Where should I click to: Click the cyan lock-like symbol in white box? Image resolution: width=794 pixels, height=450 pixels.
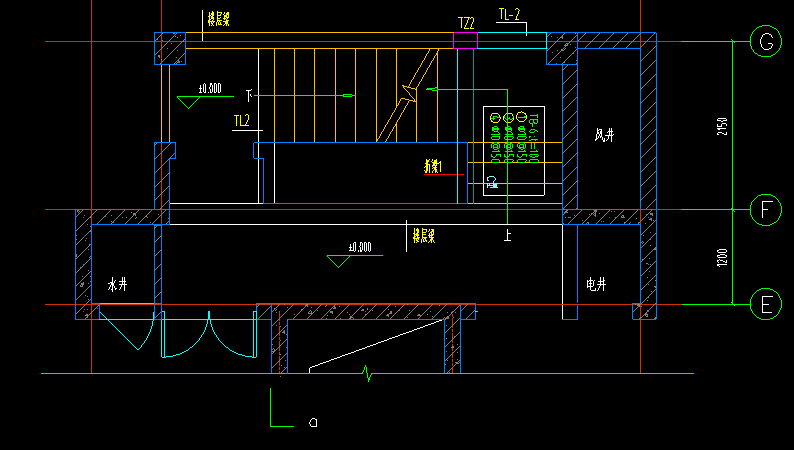coord(491,182)
